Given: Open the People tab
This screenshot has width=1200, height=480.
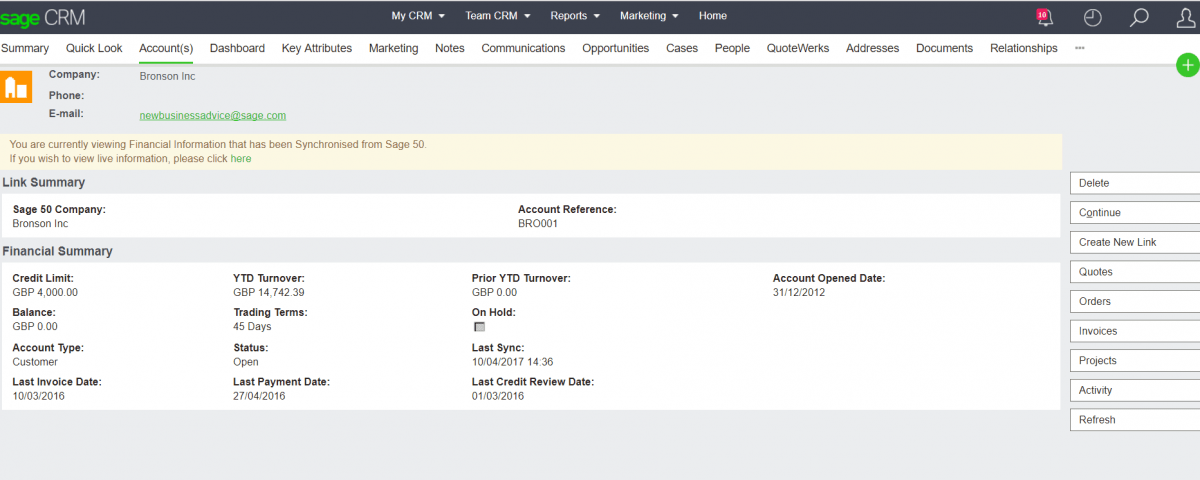Looking at the screenshot, I should click(732, 48).
